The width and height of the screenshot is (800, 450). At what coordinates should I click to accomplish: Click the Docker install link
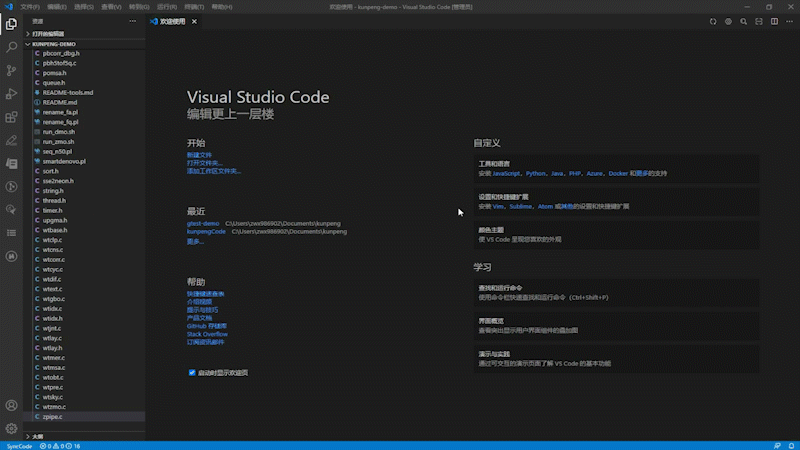(x=618, y=173)
